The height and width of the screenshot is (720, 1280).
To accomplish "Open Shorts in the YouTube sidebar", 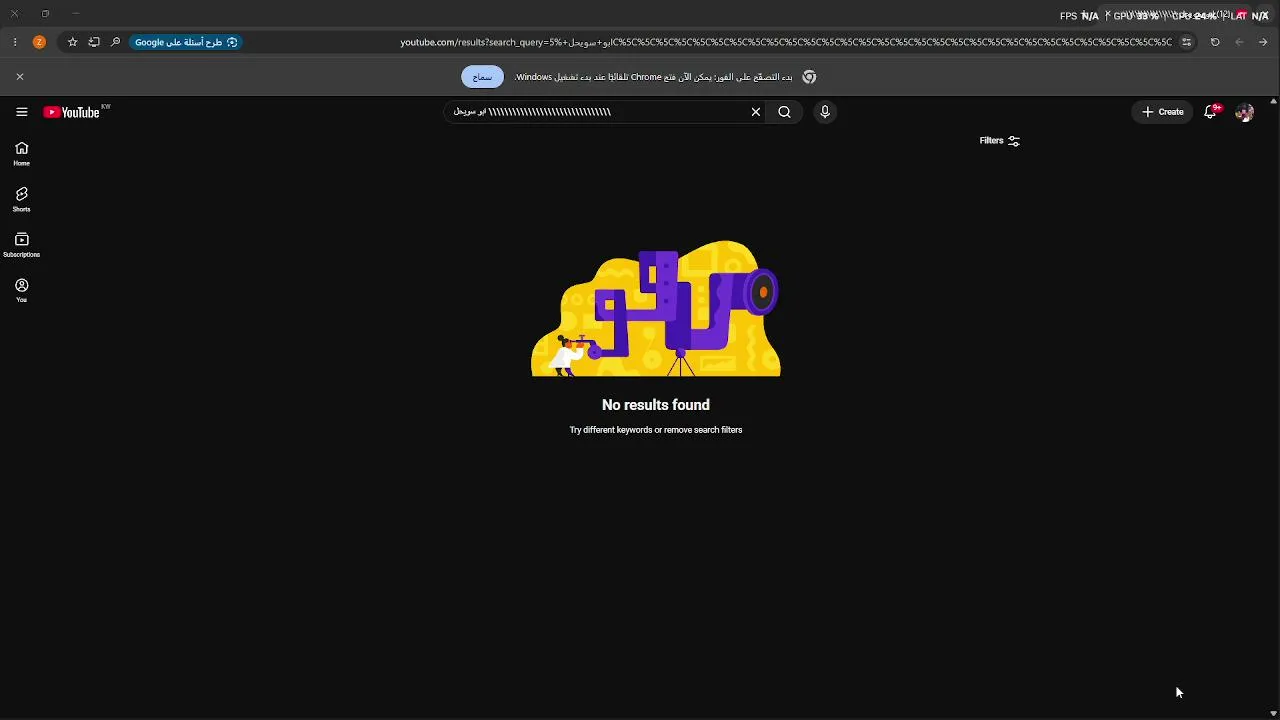I will [21, 199].
